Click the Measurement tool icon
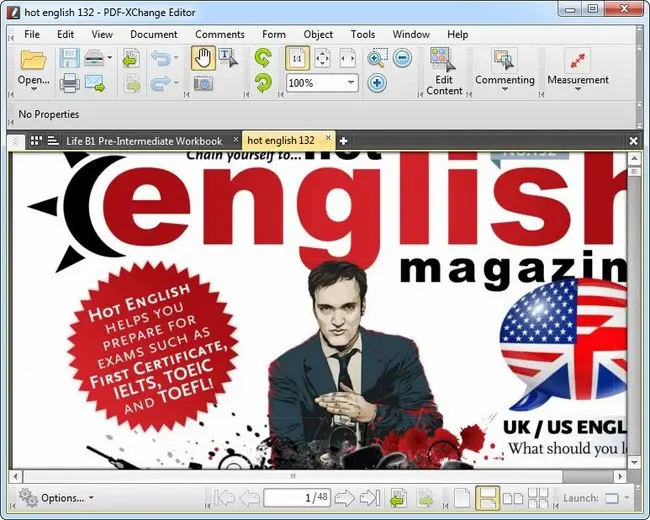650x520 pixels. tap(577, 60)
